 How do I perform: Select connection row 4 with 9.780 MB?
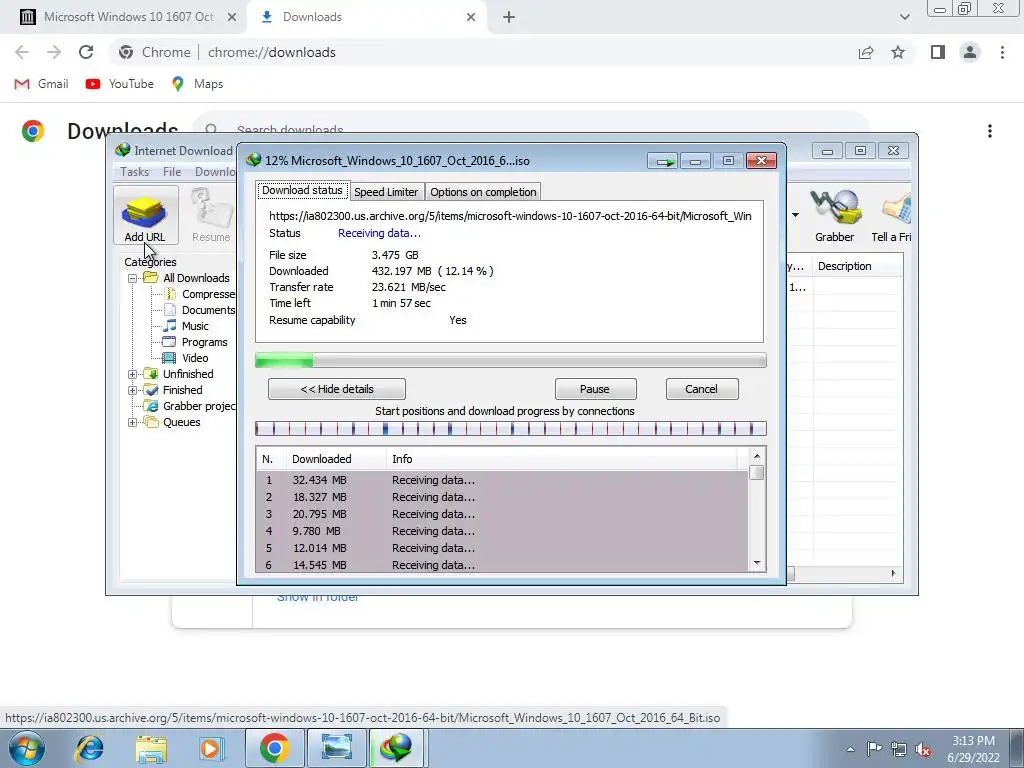point(503,531)
